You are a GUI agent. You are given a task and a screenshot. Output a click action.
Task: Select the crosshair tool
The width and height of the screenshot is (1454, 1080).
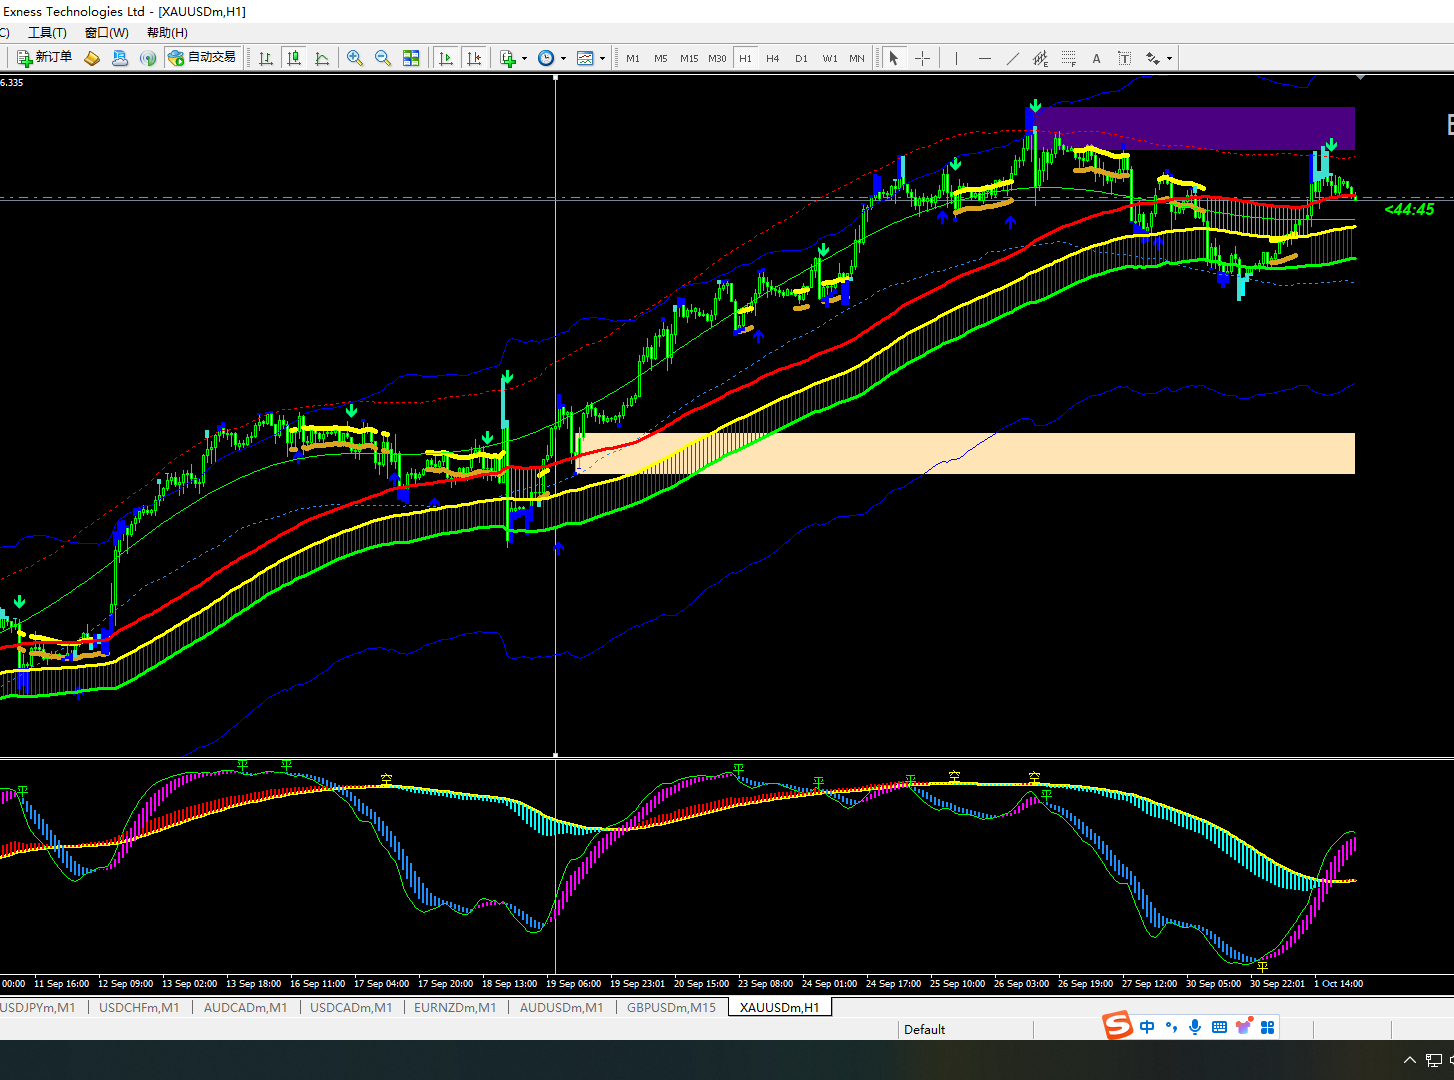point(922,58)
